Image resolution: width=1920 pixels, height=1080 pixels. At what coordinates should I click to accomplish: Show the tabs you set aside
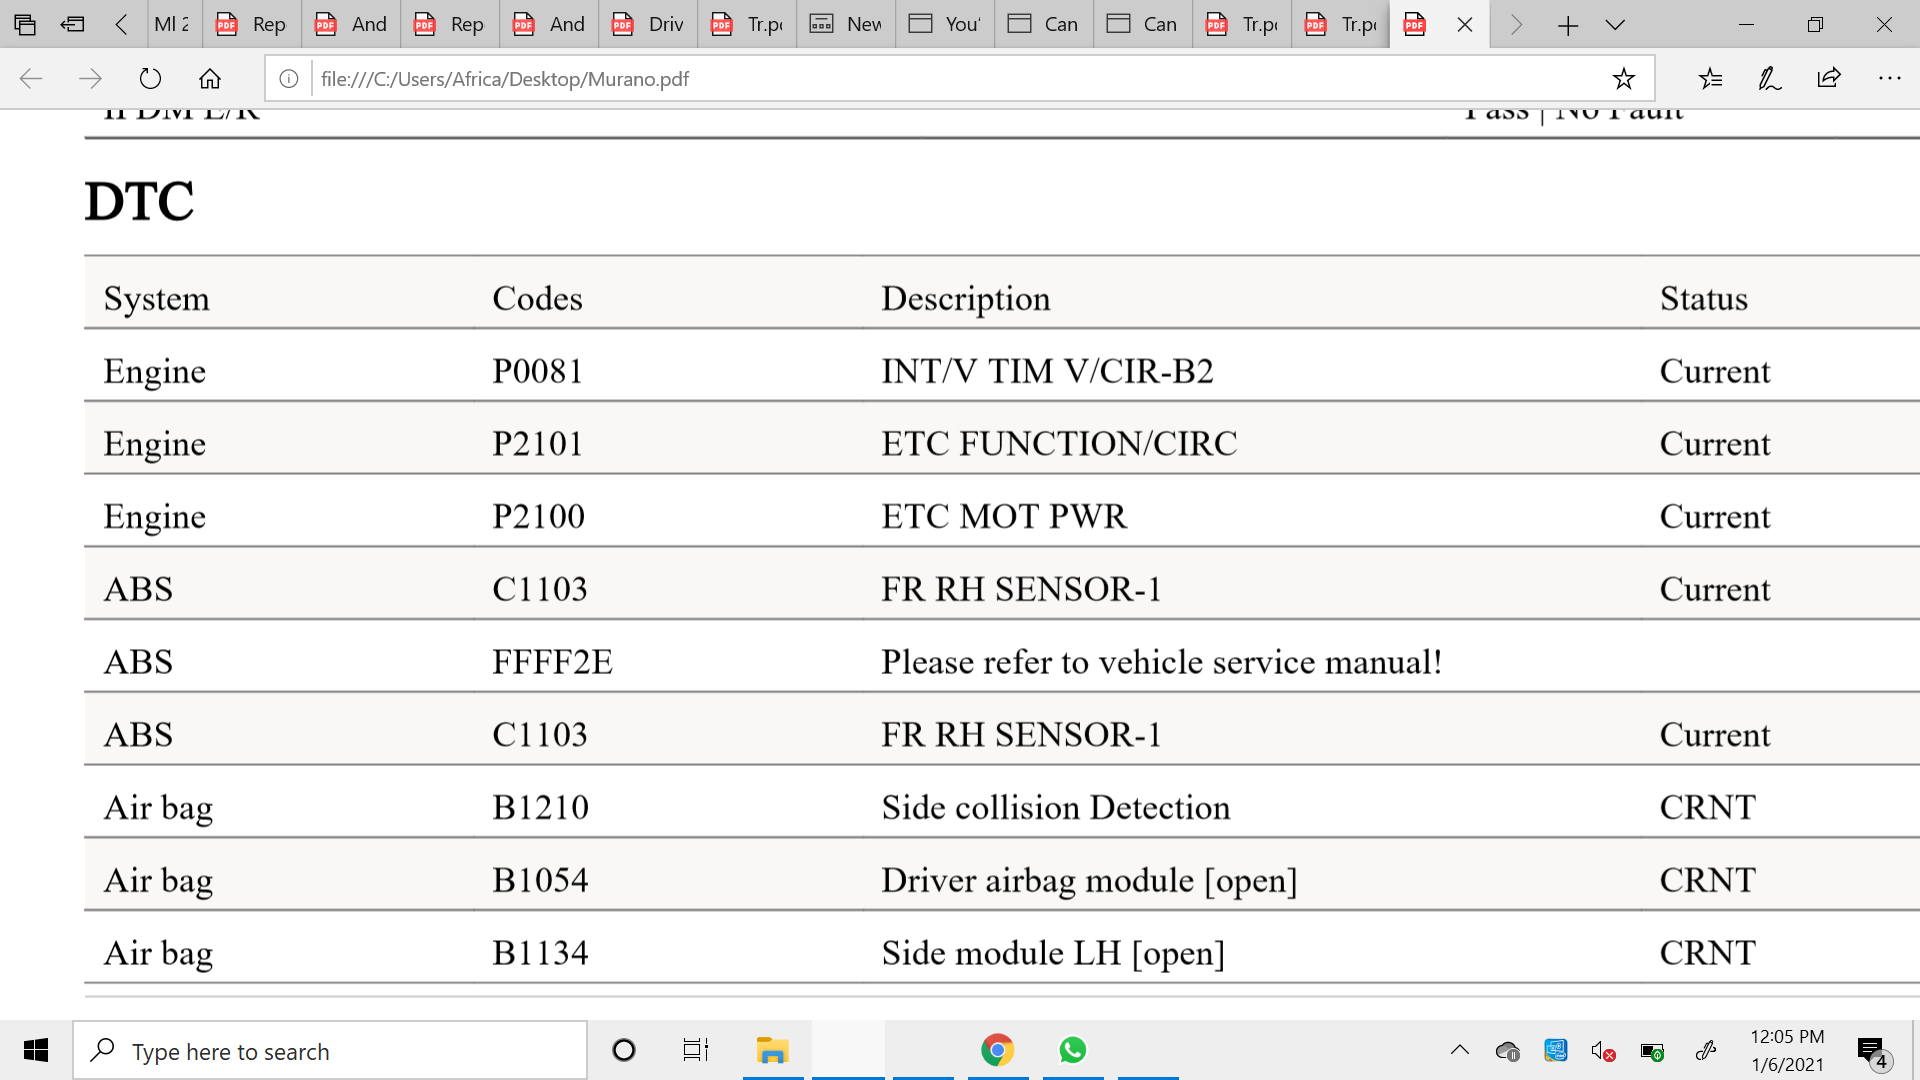[x=25, y=24]
